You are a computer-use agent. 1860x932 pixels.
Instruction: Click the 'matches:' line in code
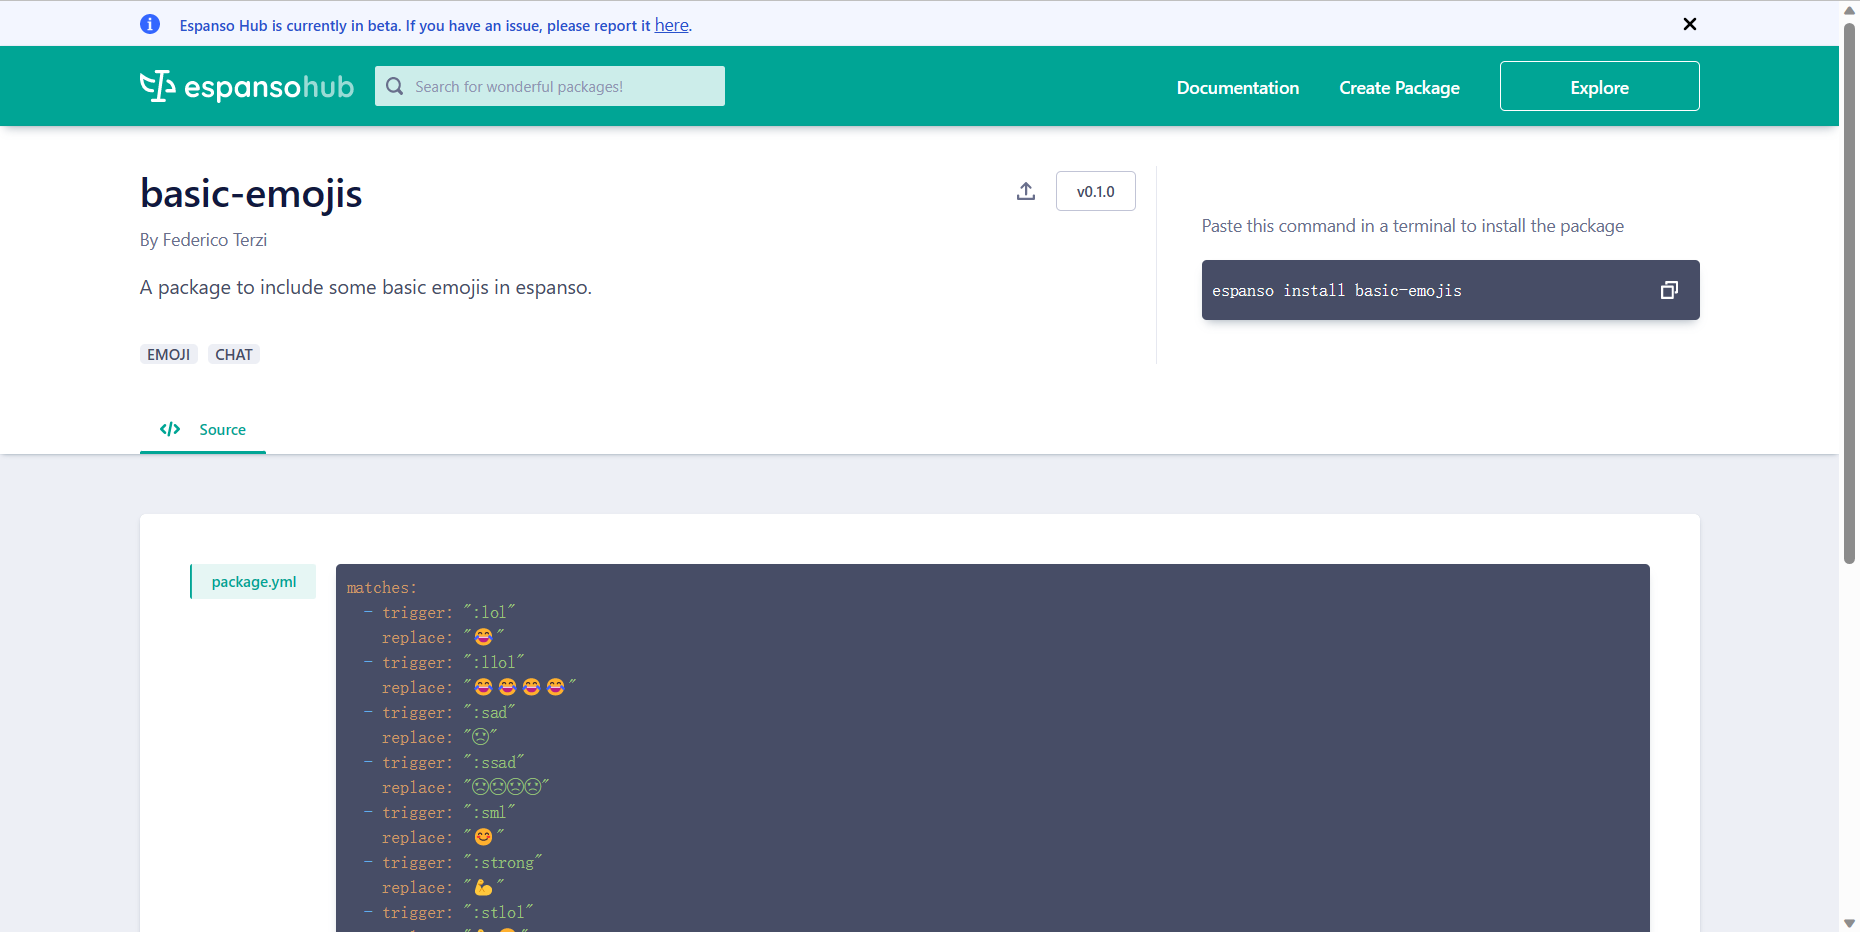[x=381, y=588]
